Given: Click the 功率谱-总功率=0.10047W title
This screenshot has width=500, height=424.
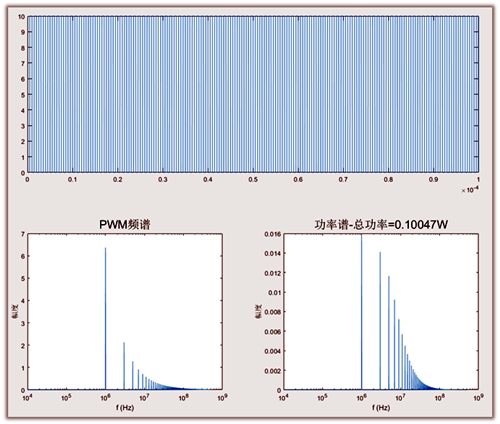Looking at the screenshot, I should point(381,224).
